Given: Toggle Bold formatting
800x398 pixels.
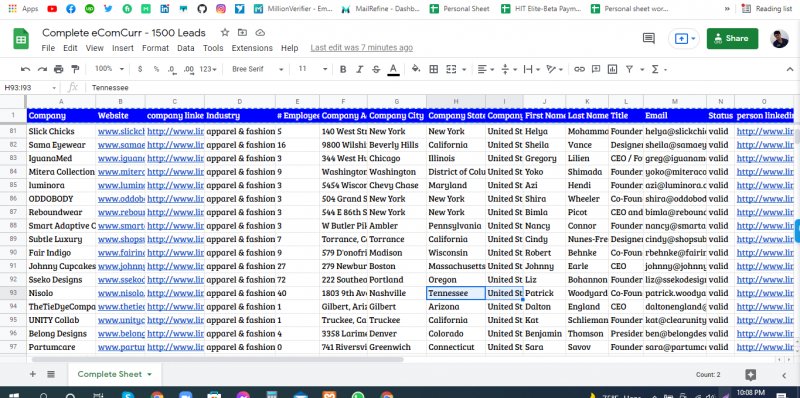Looking at the screenshot, I should click(343, 69).
